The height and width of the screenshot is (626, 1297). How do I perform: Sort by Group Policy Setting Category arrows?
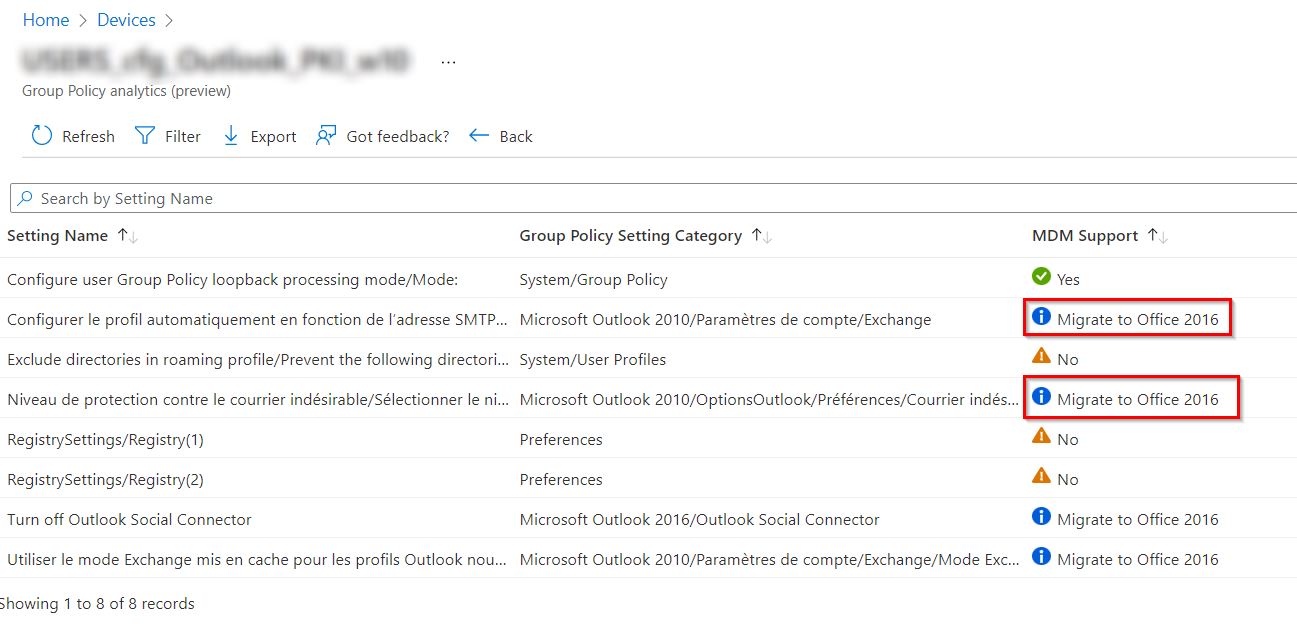(762, 236)
